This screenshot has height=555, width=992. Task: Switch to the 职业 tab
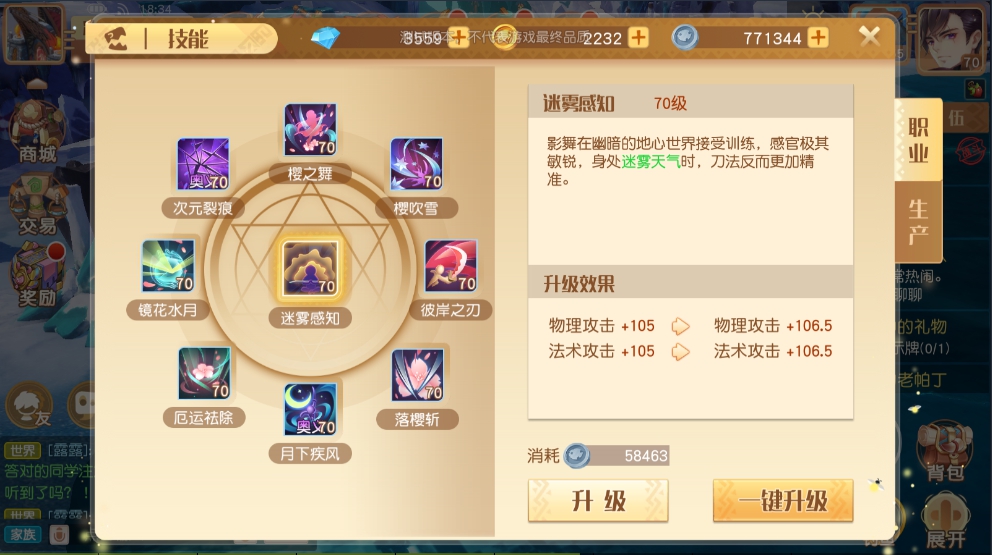point(918,140)
